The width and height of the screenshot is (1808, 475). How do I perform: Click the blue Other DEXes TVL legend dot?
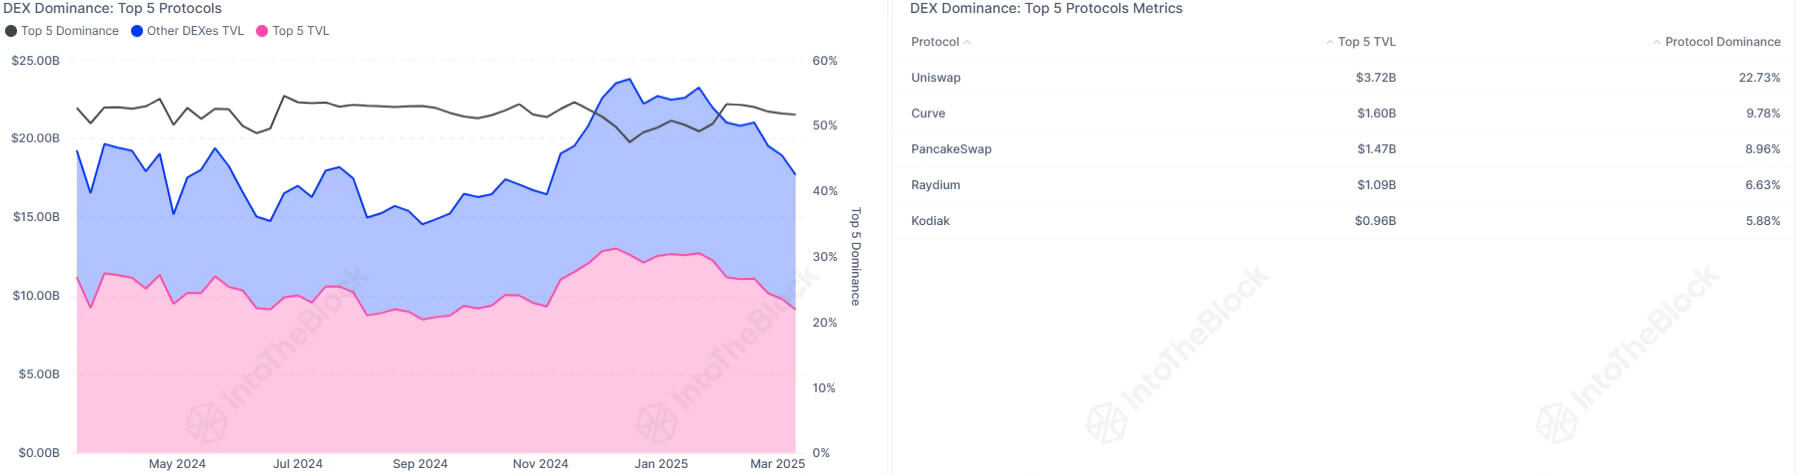pyautogui.click(x=137, y=31)
